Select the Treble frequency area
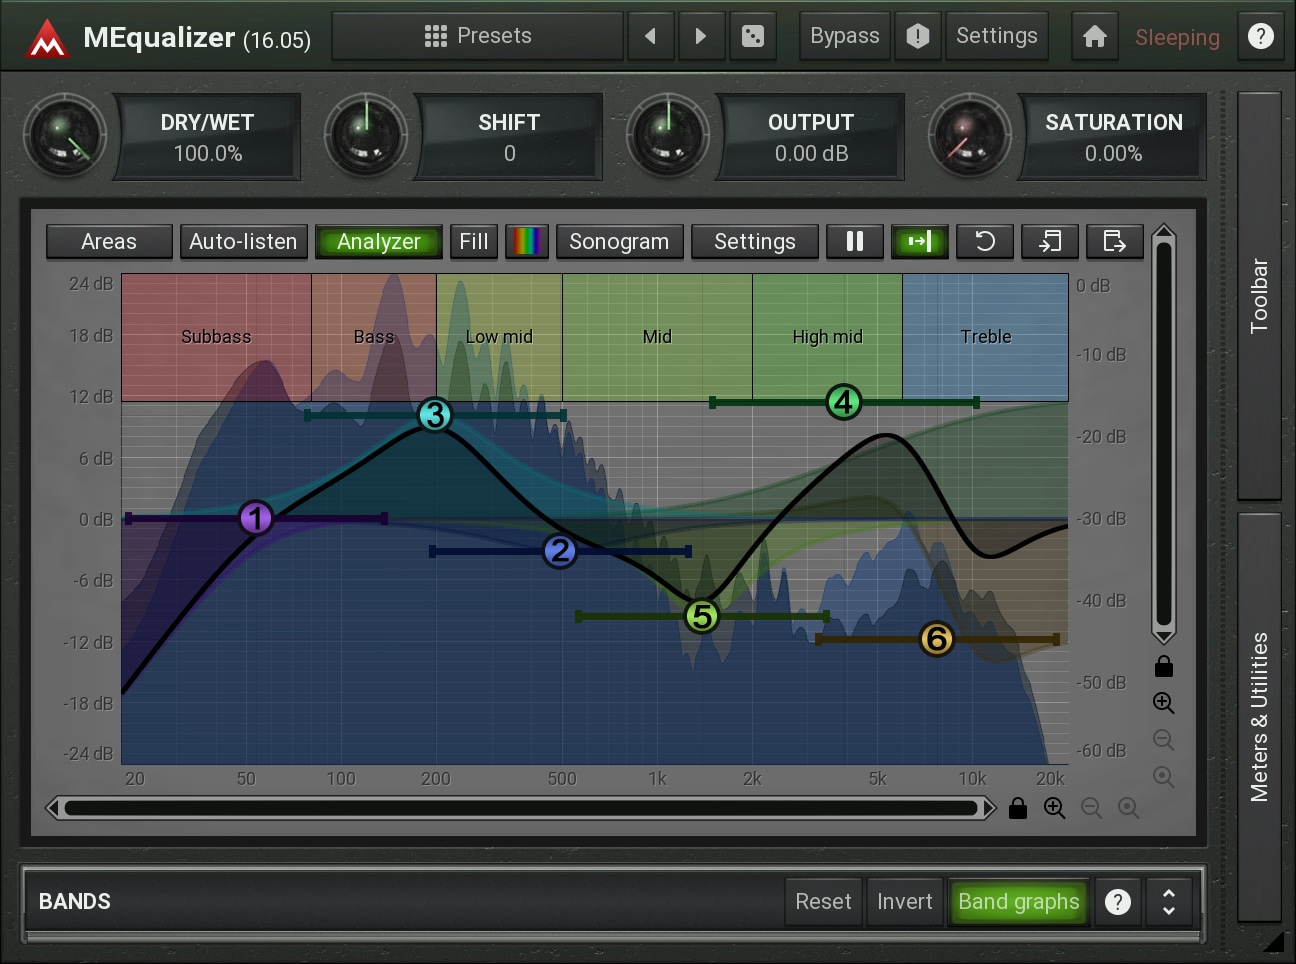1296x964 pixels. 986,337
